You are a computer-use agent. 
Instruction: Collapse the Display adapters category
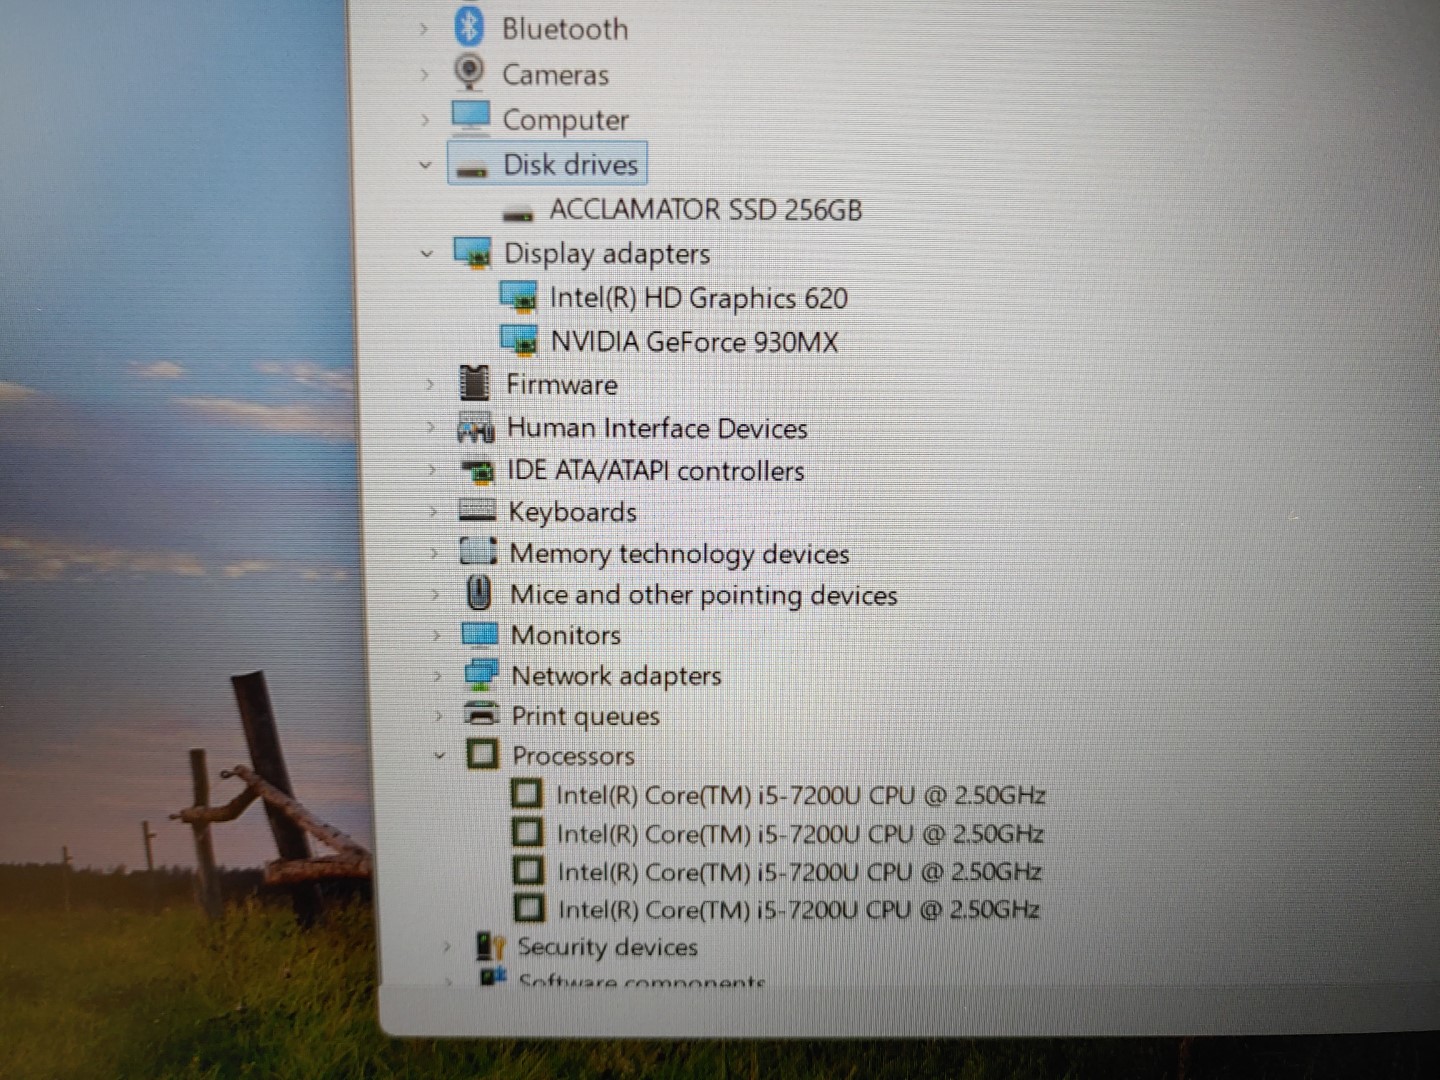click(x=427, y=254)
